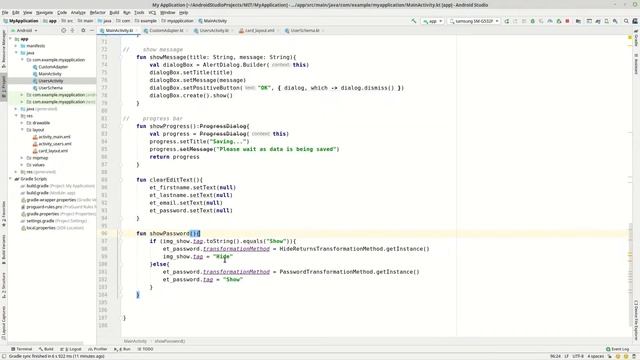Click the red Stop button icon
The image size is (640, 360).
pos(567,21)
